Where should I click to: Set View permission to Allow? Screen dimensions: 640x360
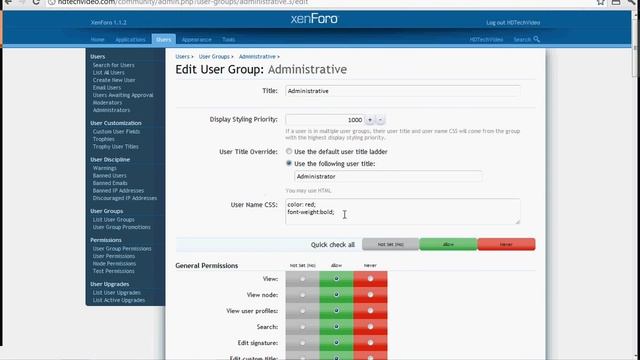click(336, 279)
